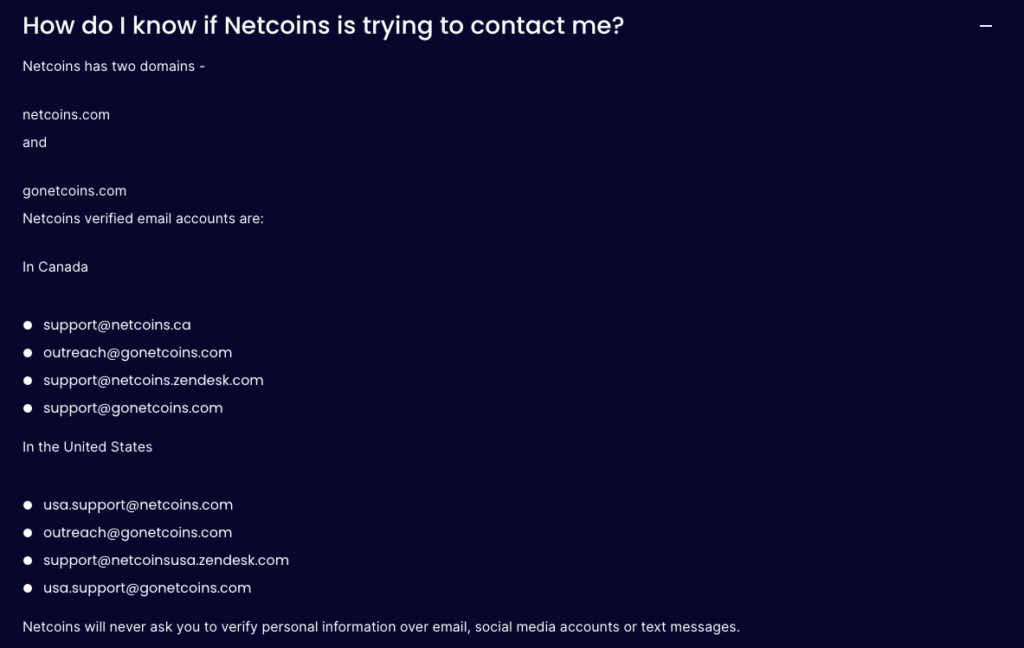Click "Netcoins verified email accounts are:" text
This screenshot has width=1024, height=648.
[143, 219]
